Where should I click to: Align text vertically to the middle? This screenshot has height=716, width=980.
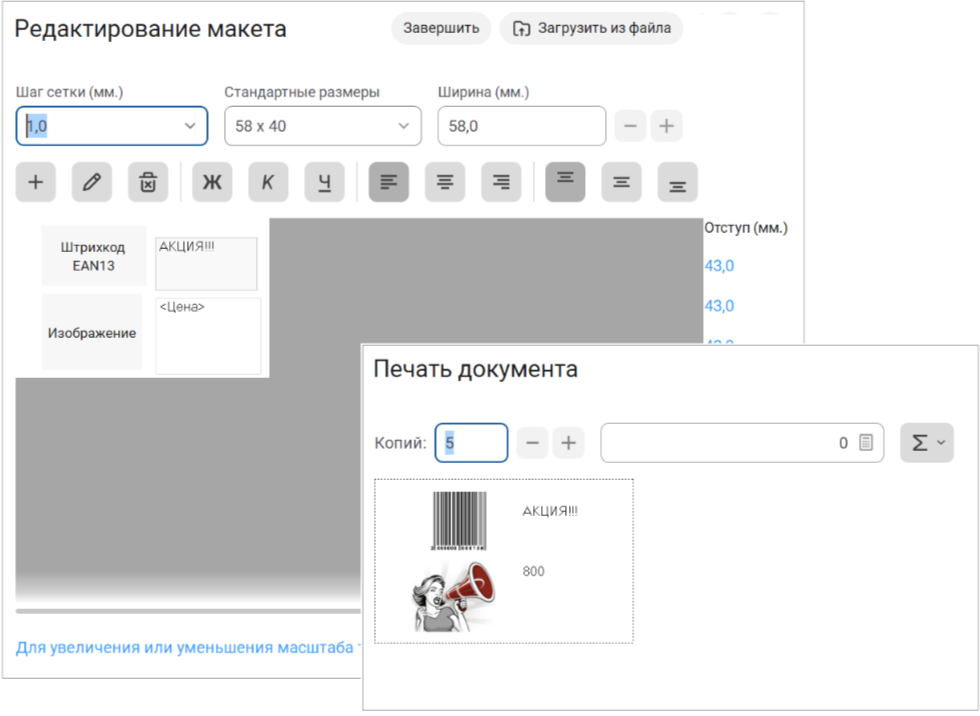pos(621,182)
